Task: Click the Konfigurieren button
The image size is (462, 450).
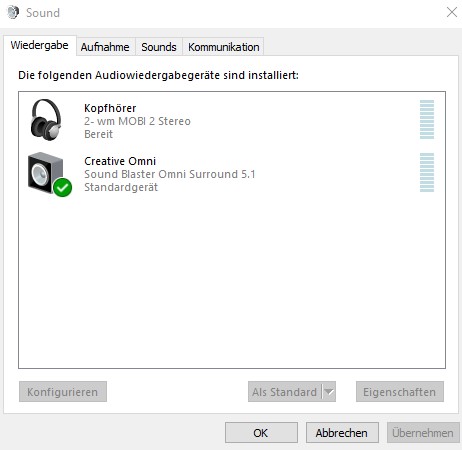Action: click(63, 392)
